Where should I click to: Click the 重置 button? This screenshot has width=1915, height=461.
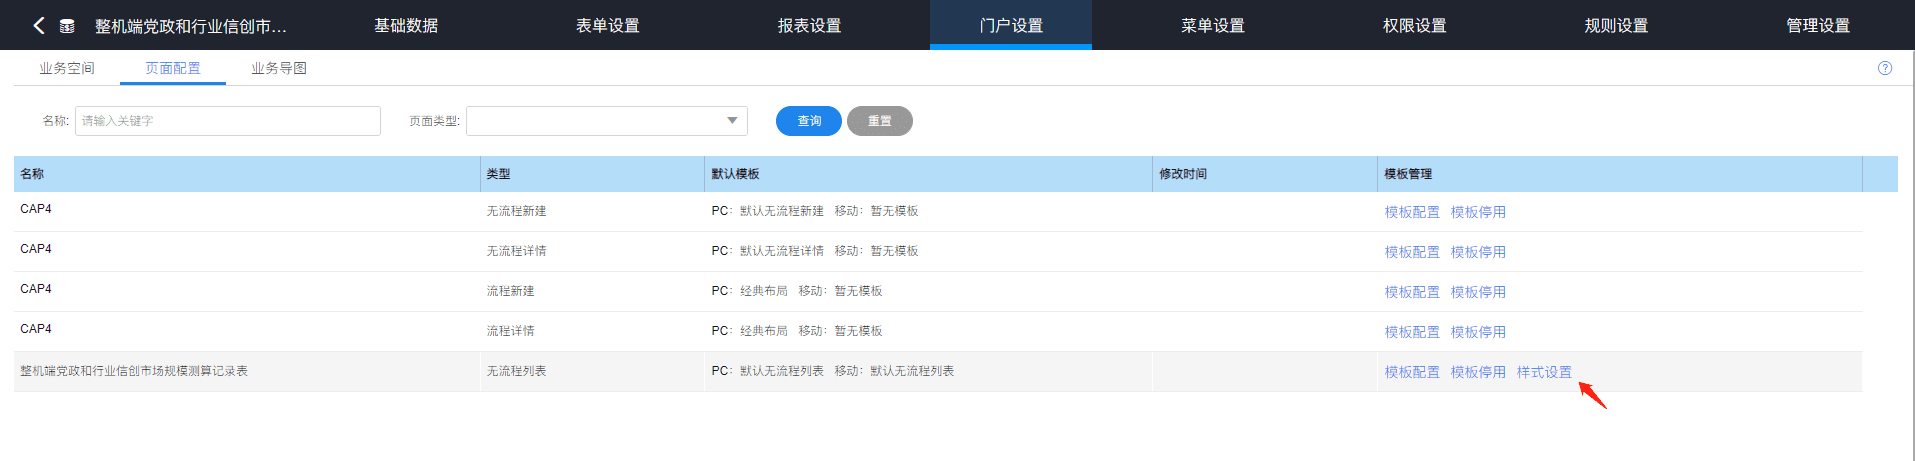(880, 121)
